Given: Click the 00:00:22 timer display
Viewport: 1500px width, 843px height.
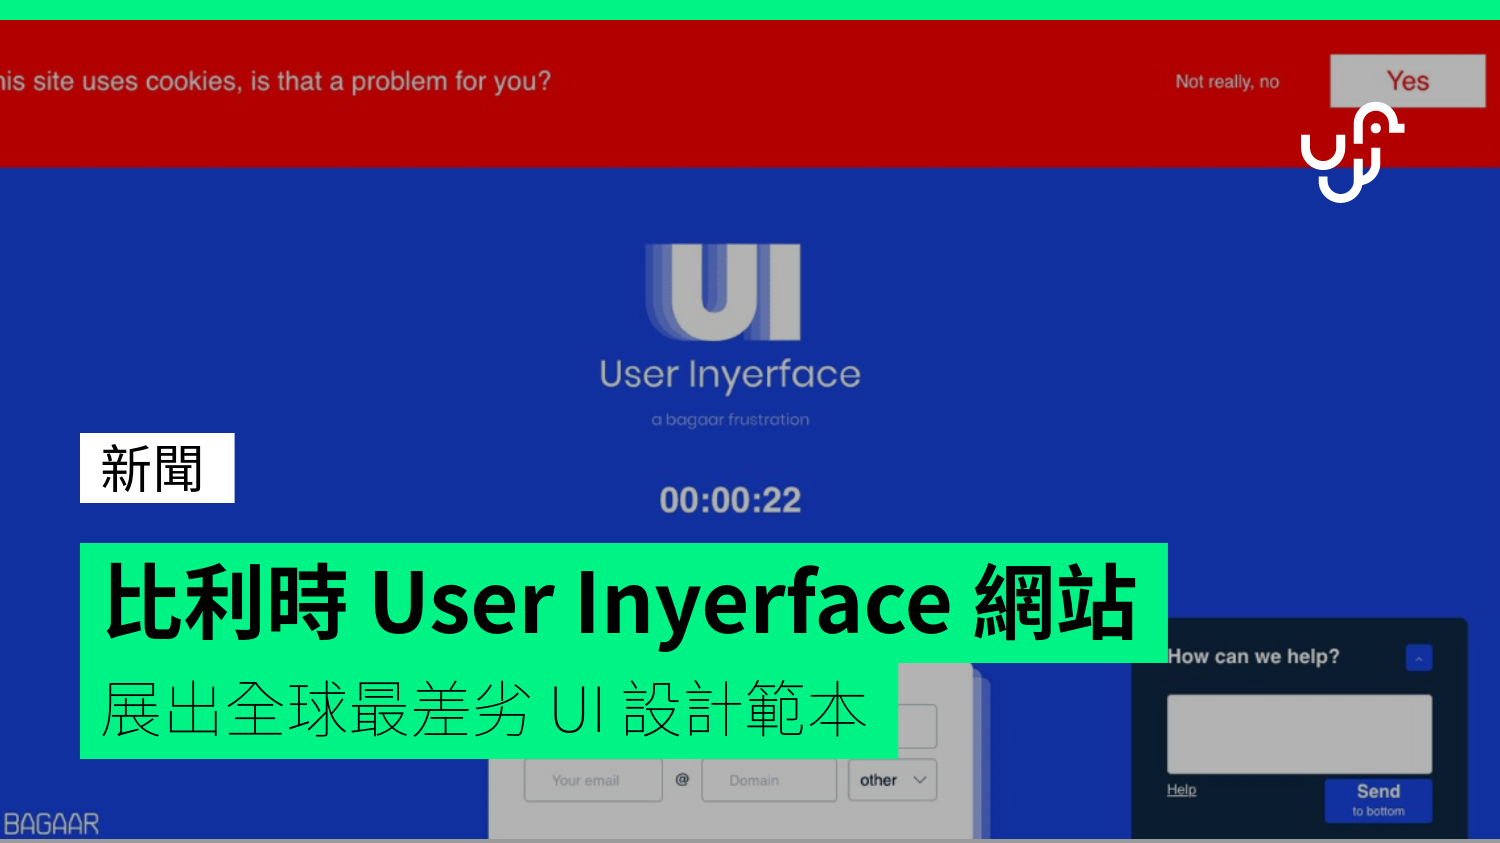Looking at the screenshot, I should click(x=729, y=498).
